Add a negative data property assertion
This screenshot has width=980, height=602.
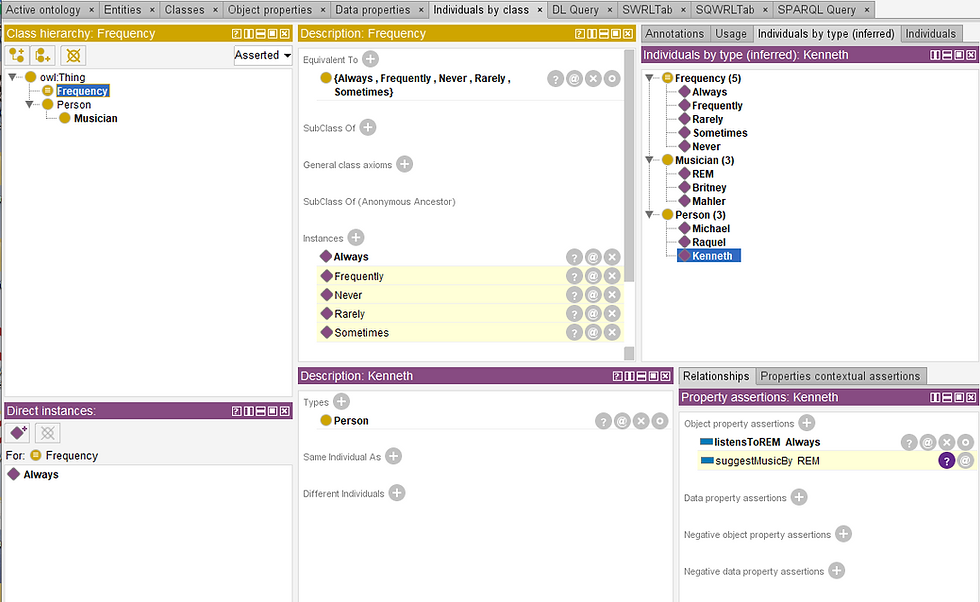point(837,571)
